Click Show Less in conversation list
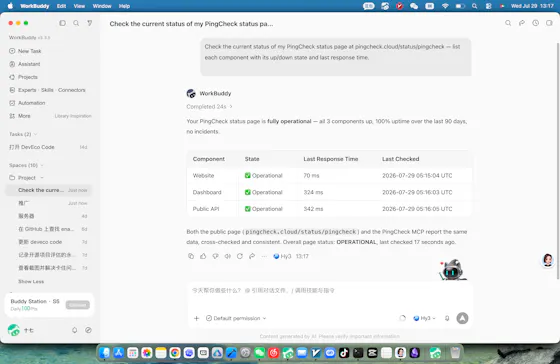 pyautogui.click(x=31, y=281)
